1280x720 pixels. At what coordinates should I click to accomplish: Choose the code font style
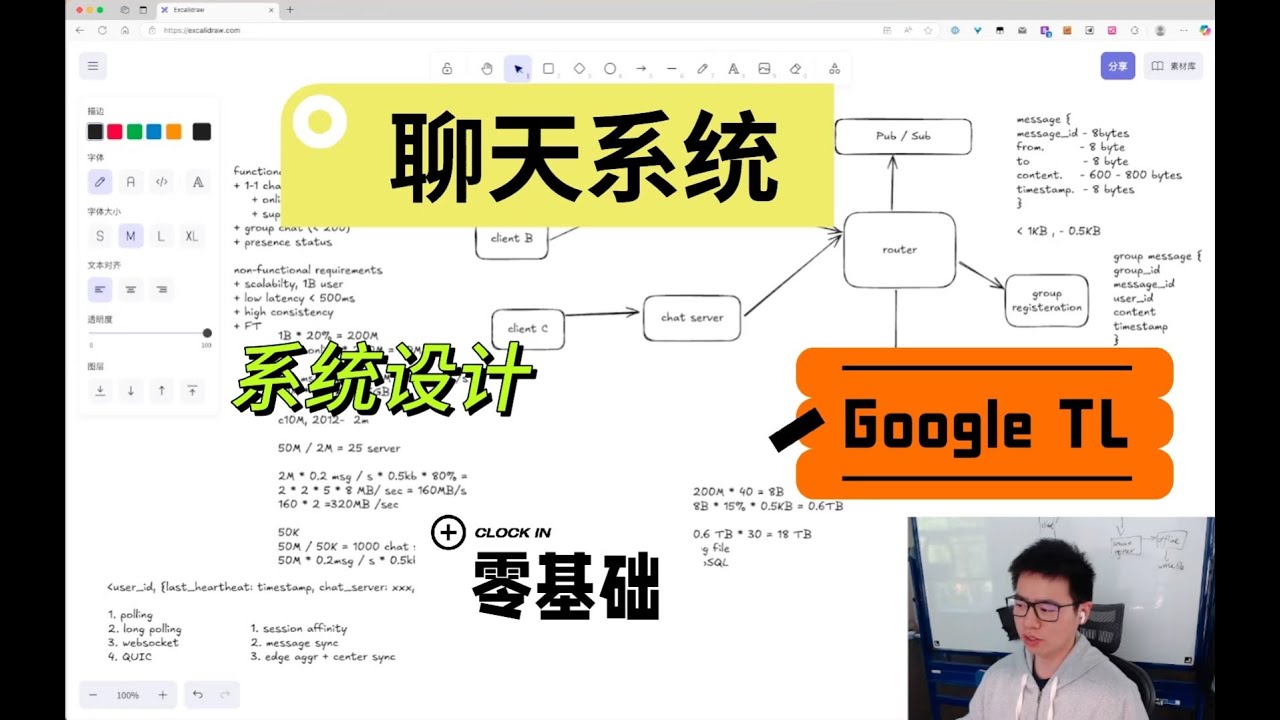pos(161,182)
